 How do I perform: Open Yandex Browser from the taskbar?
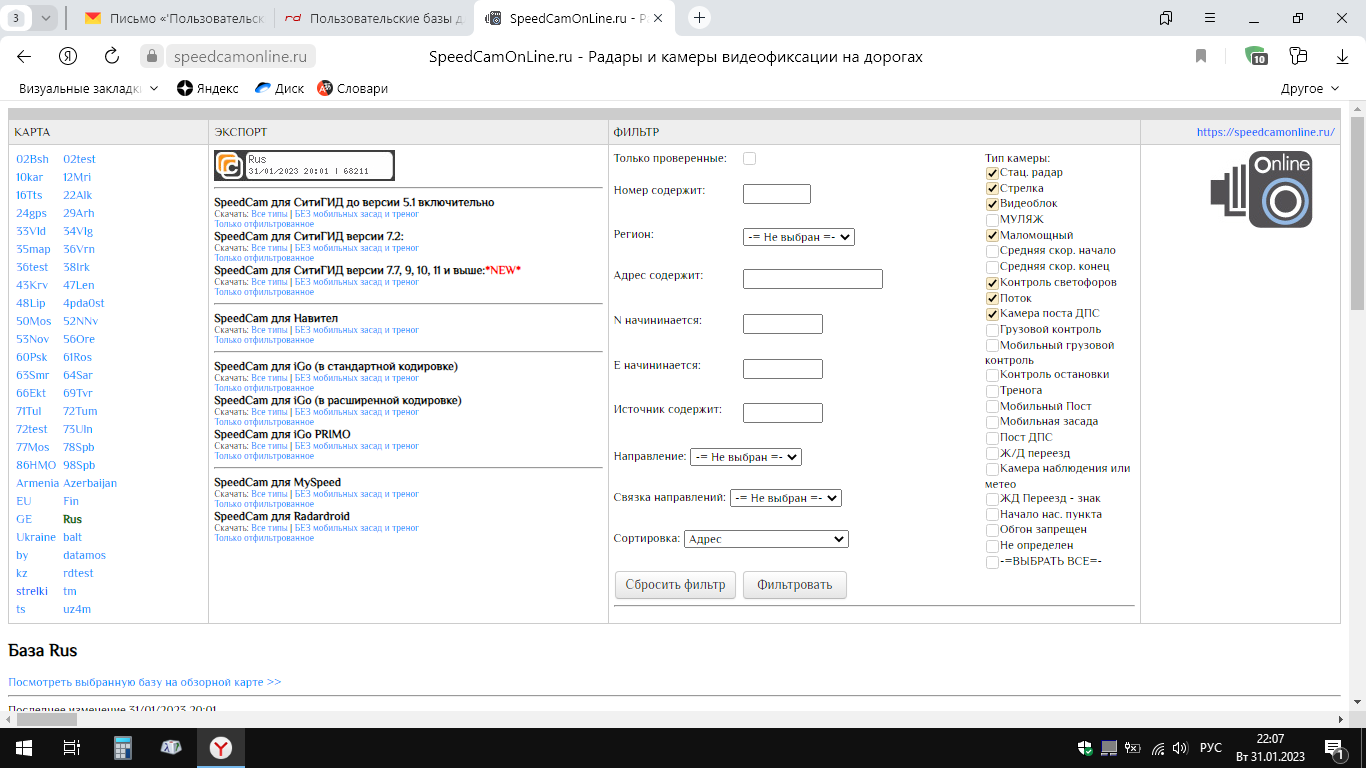click(220, 747)
